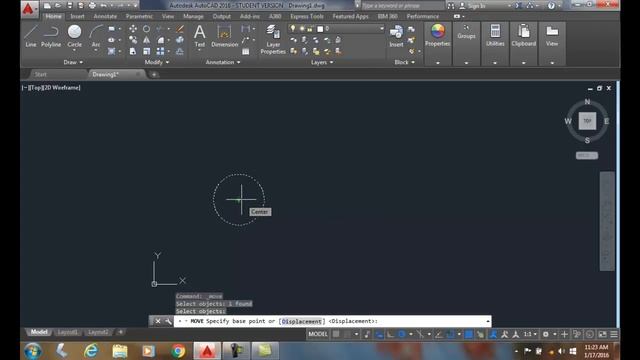Expand the Draw panel
Screen dimensions: 640x360
click(73, 62)
